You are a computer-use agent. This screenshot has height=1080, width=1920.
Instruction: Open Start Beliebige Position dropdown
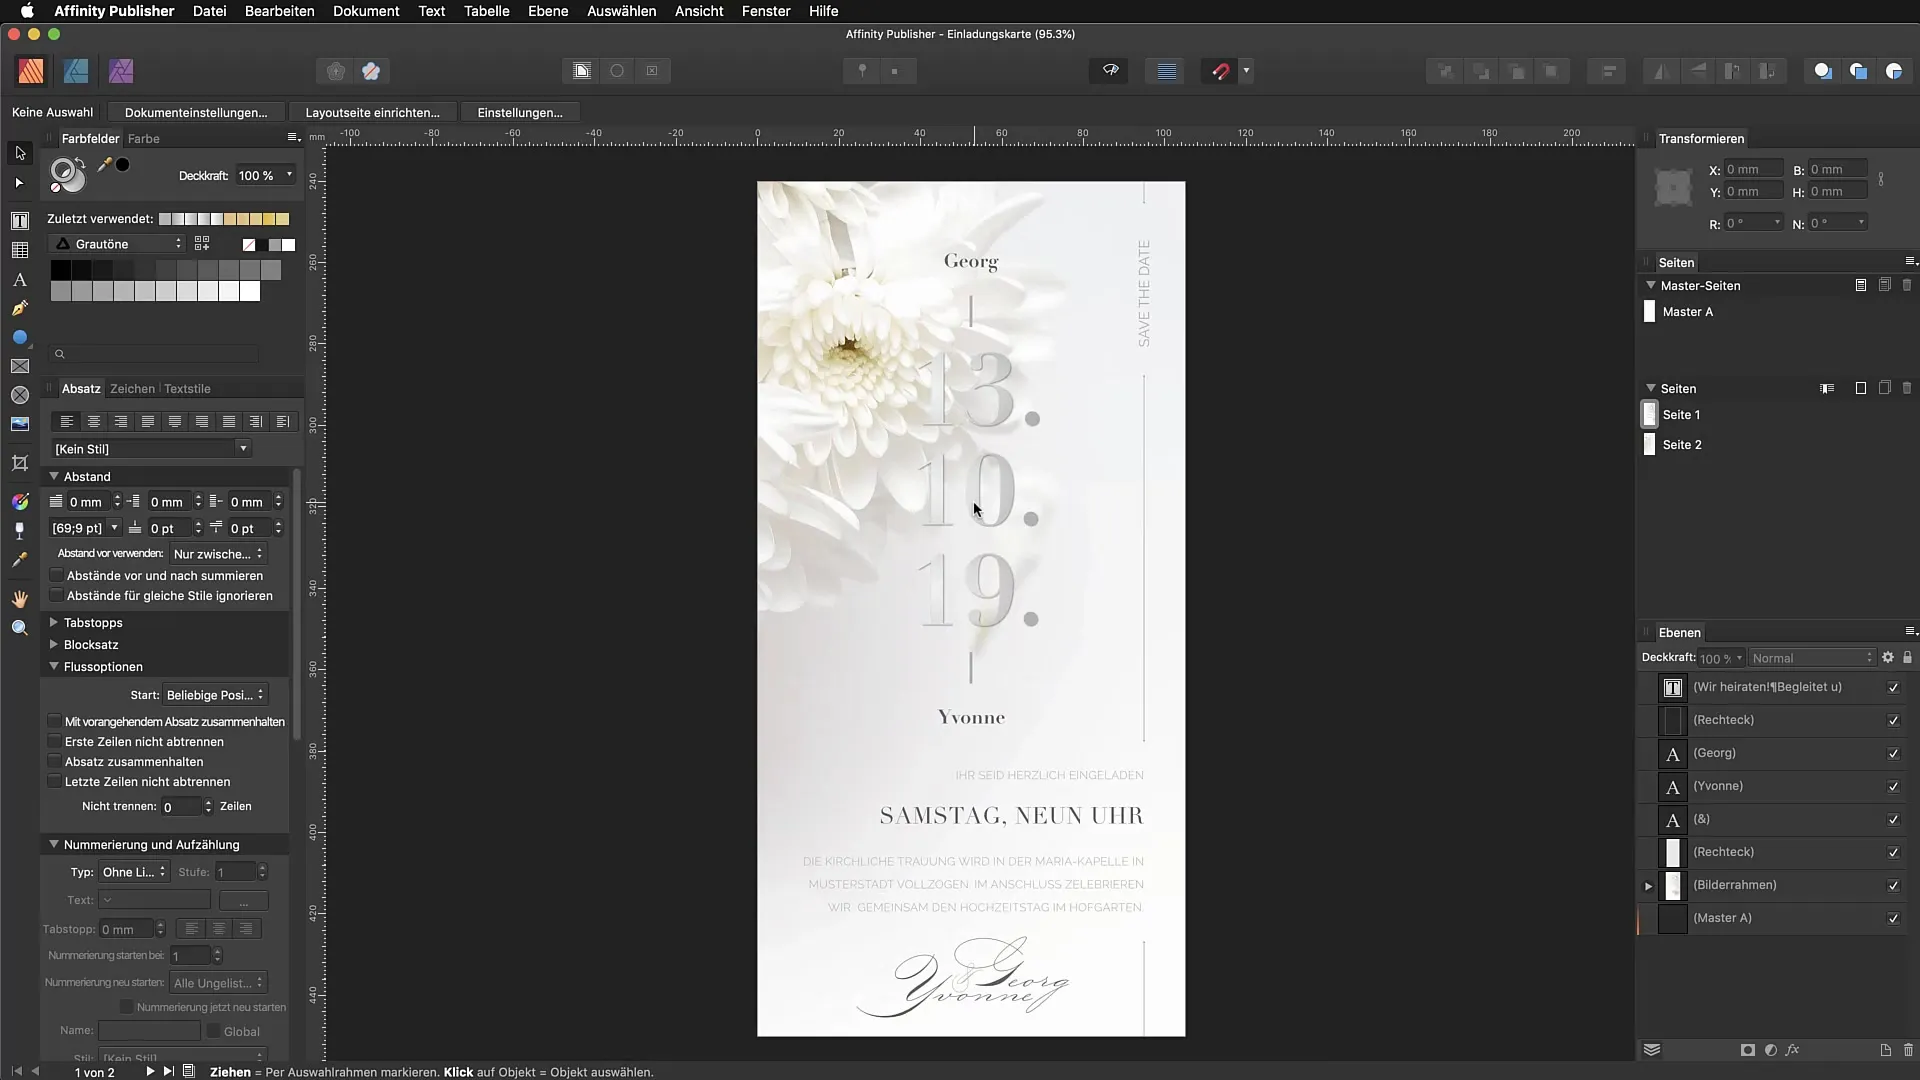(x=215, y=695)
